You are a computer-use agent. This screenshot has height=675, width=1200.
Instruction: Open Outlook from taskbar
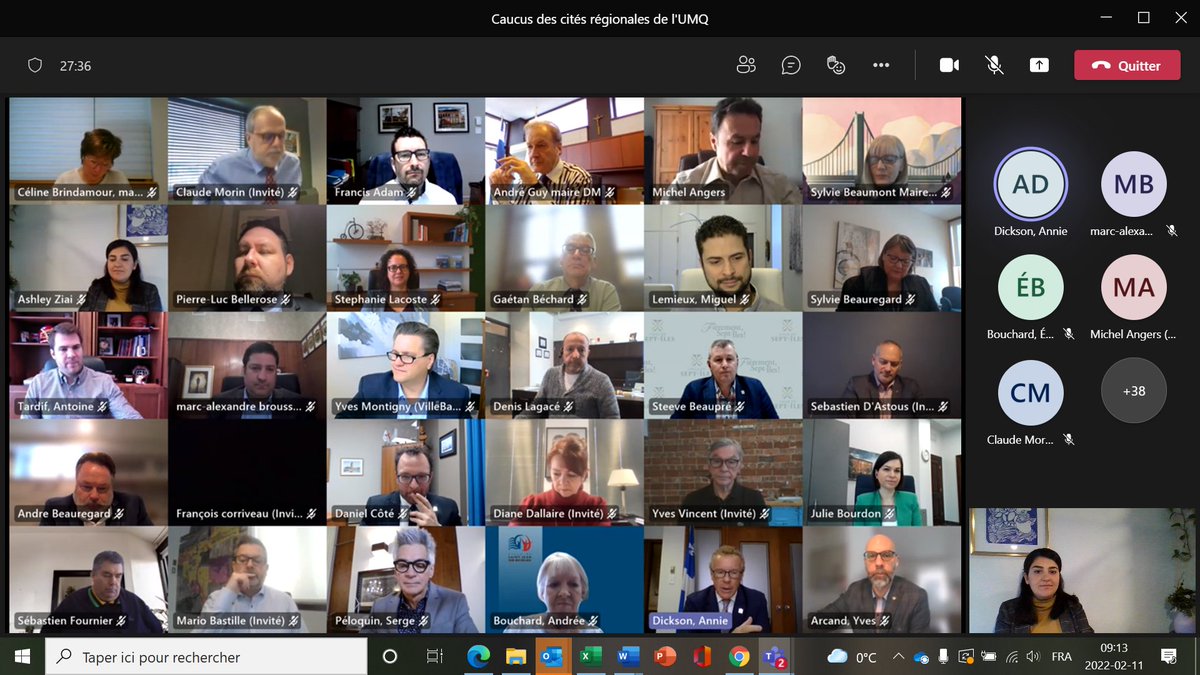coord(553,657)
